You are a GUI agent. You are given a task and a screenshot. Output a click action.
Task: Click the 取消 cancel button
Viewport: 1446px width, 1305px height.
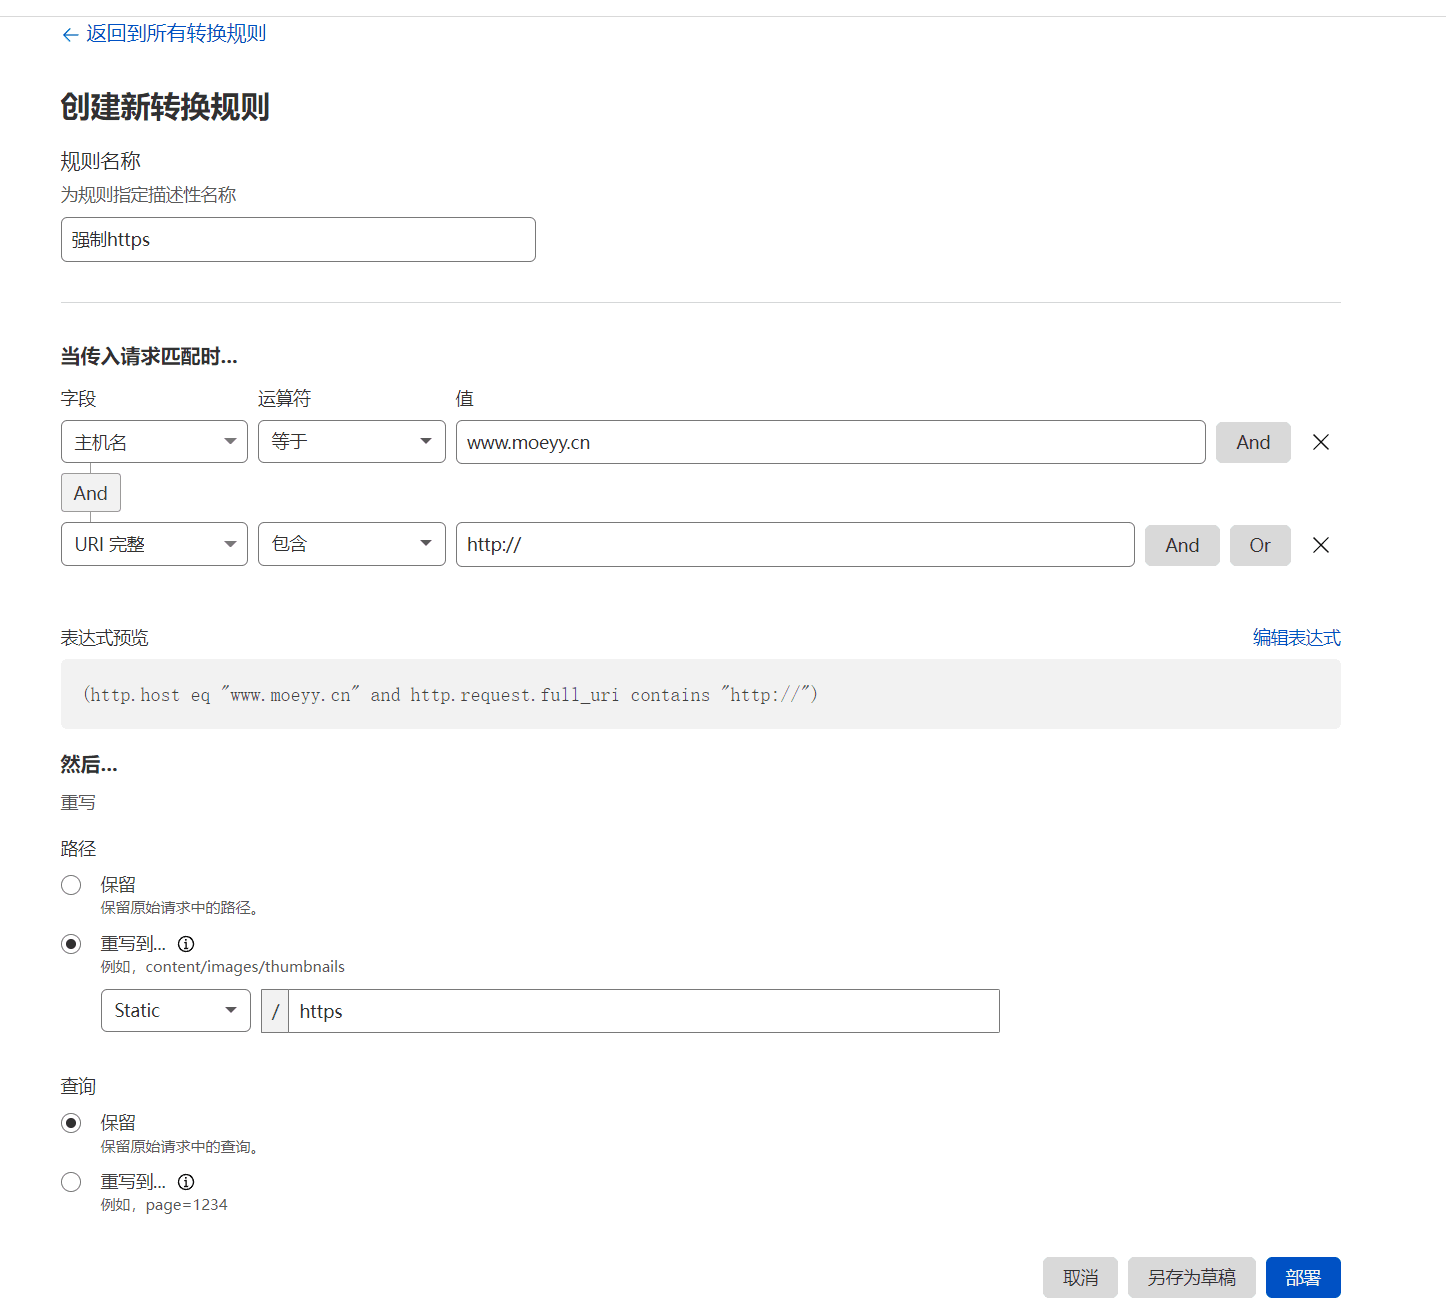point(1080,1278)
